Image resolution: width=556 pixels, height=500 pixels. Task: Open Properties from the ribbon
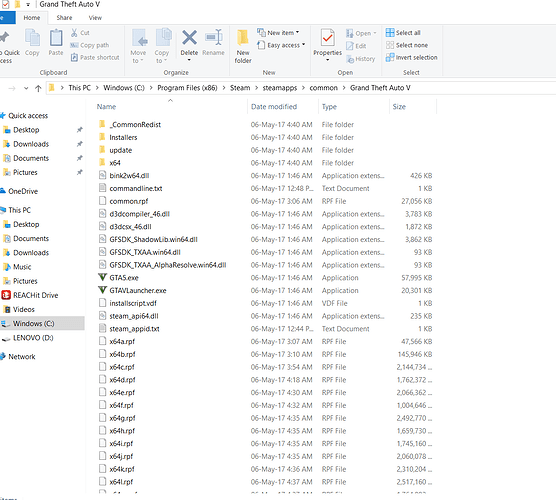click(327, 44)
